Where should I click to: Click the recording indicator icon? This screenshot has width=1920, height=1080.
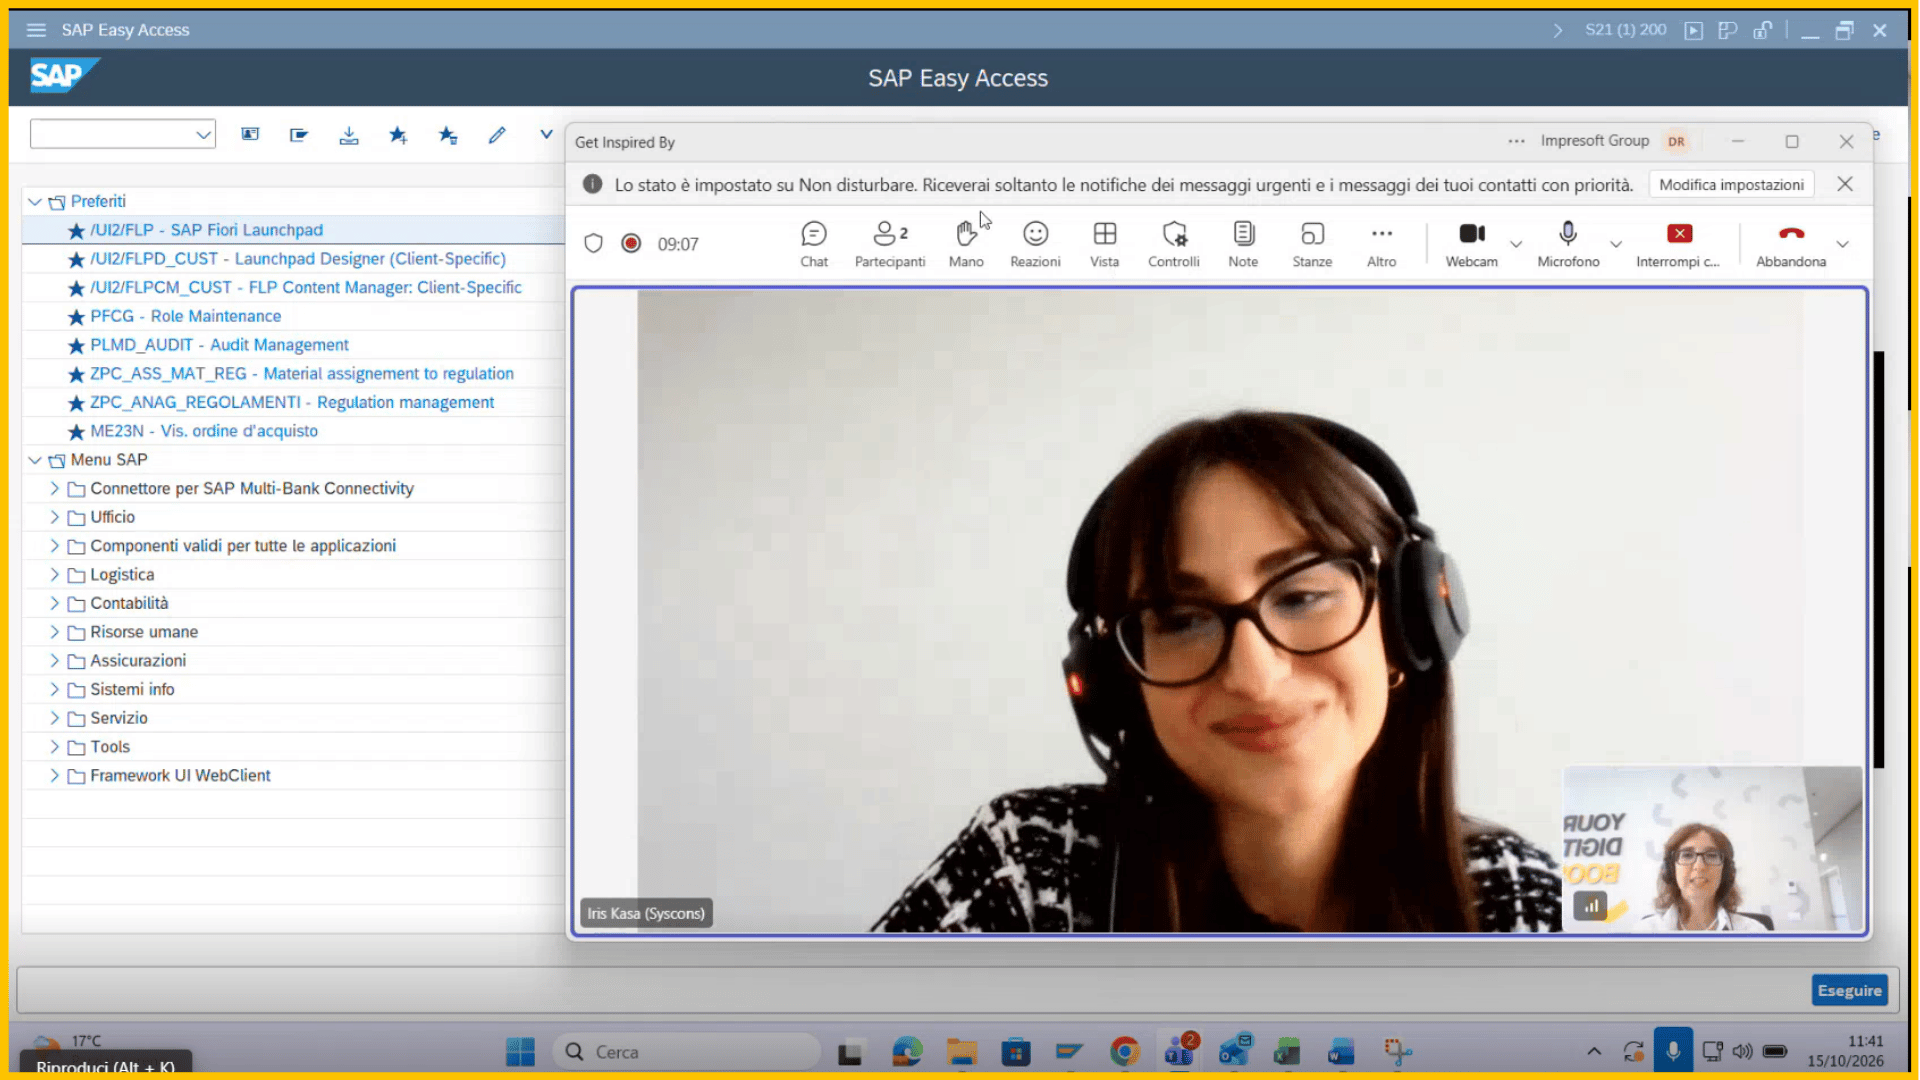click(x=631, y=243)
